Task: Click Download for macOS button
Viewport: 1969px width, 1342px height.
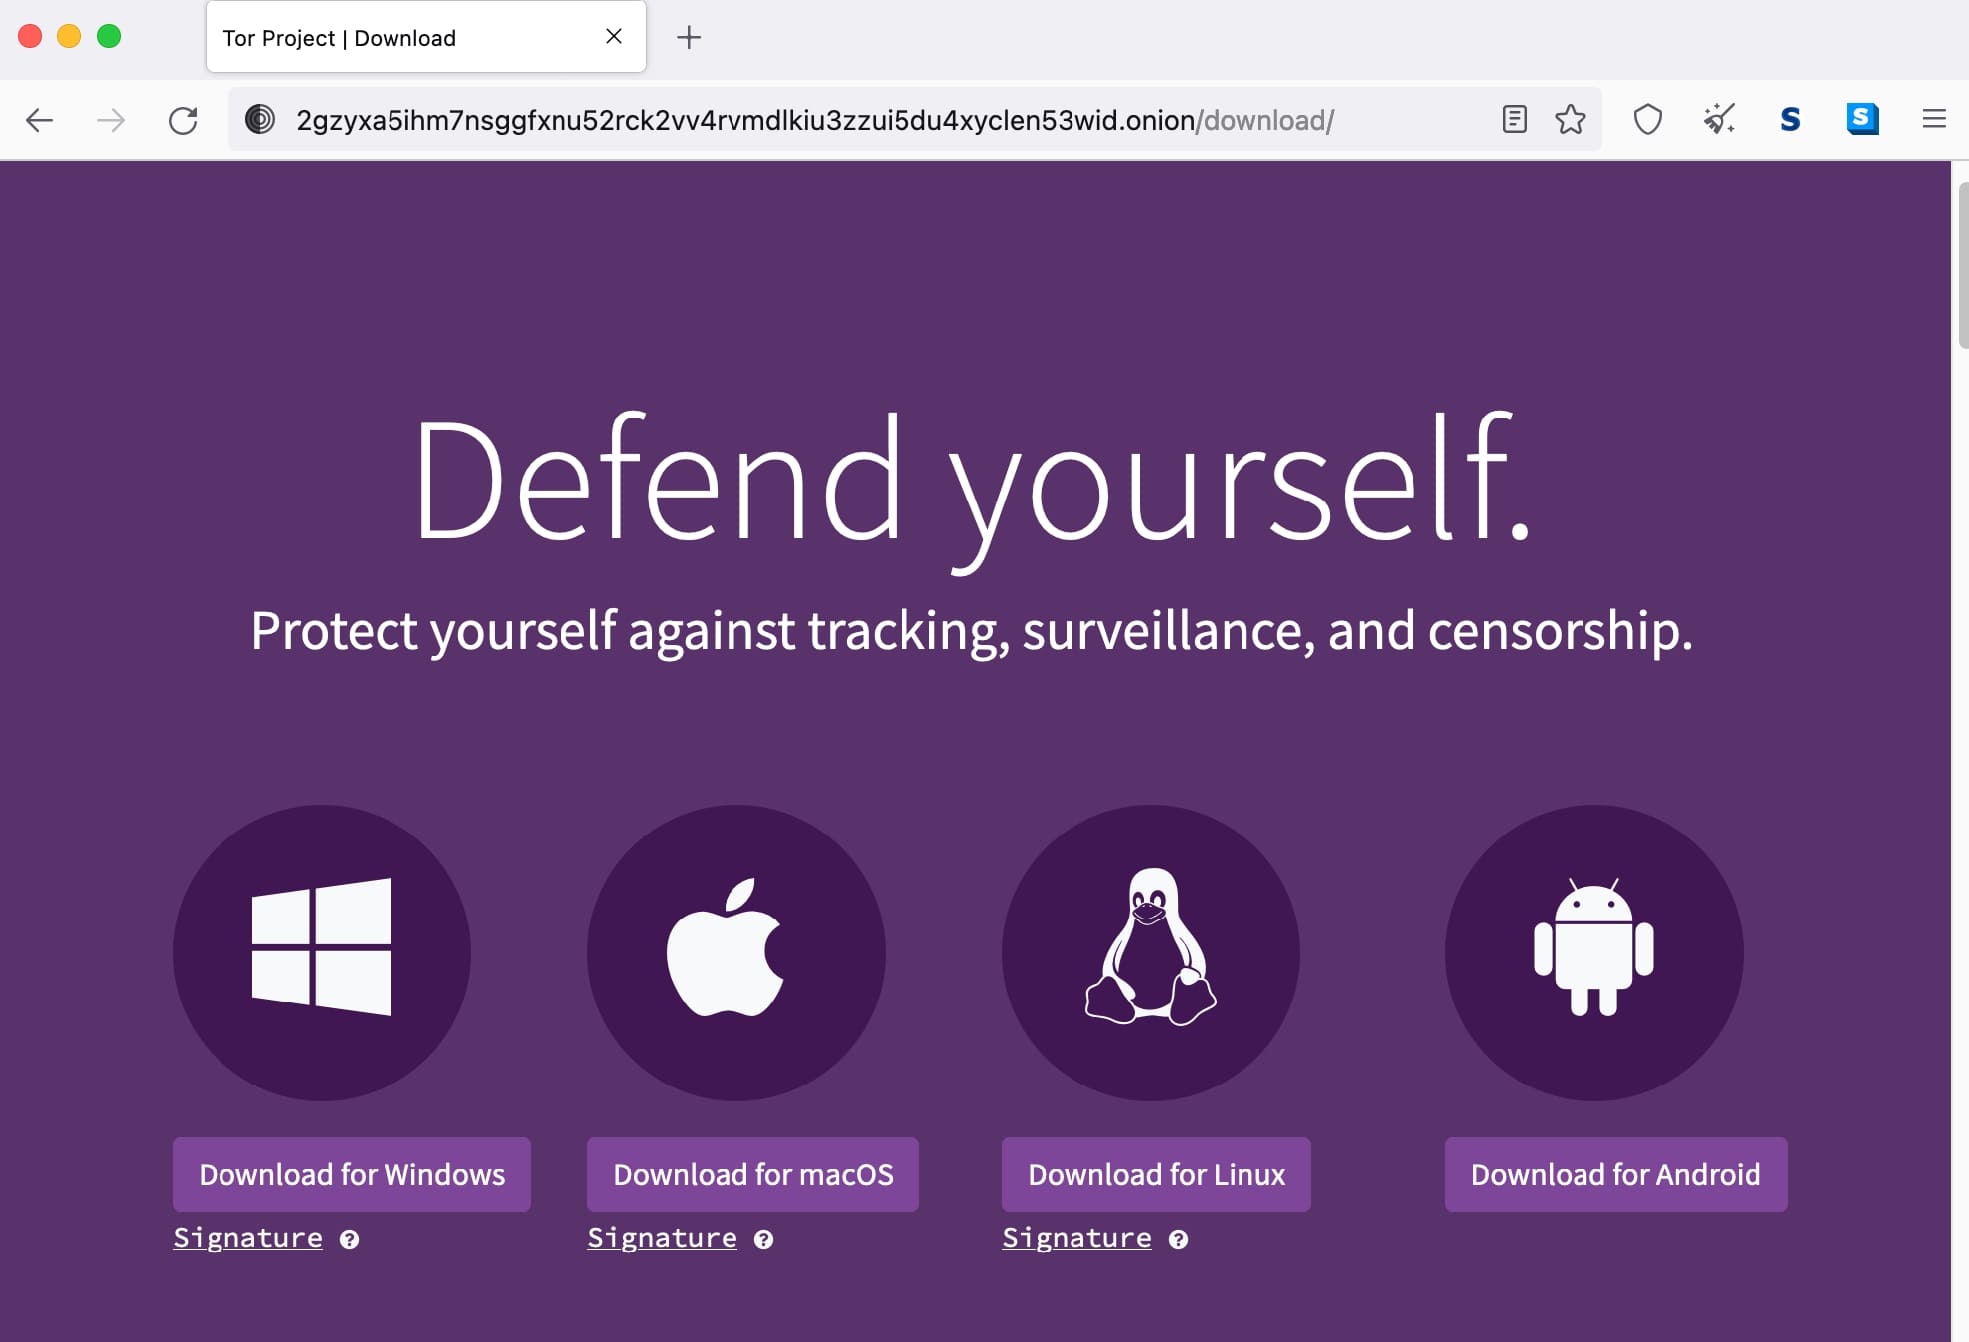Action: 752,1174
